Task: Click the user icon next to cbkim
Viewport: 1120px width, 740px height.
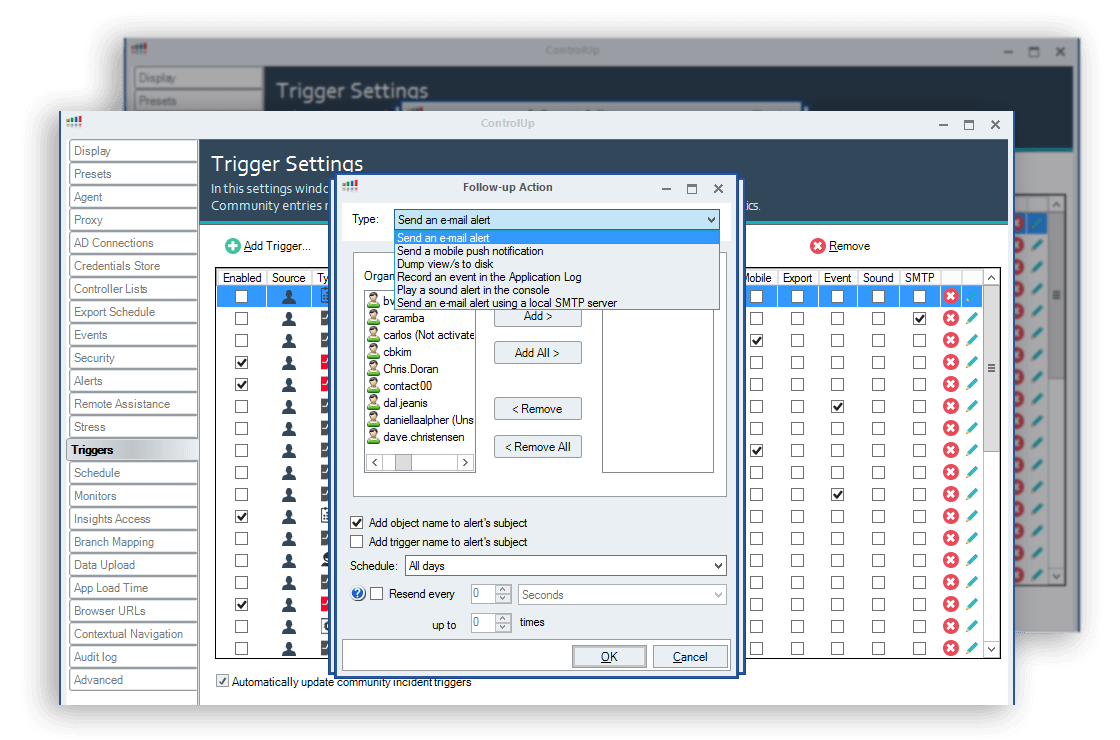Action: coord(373,351)
